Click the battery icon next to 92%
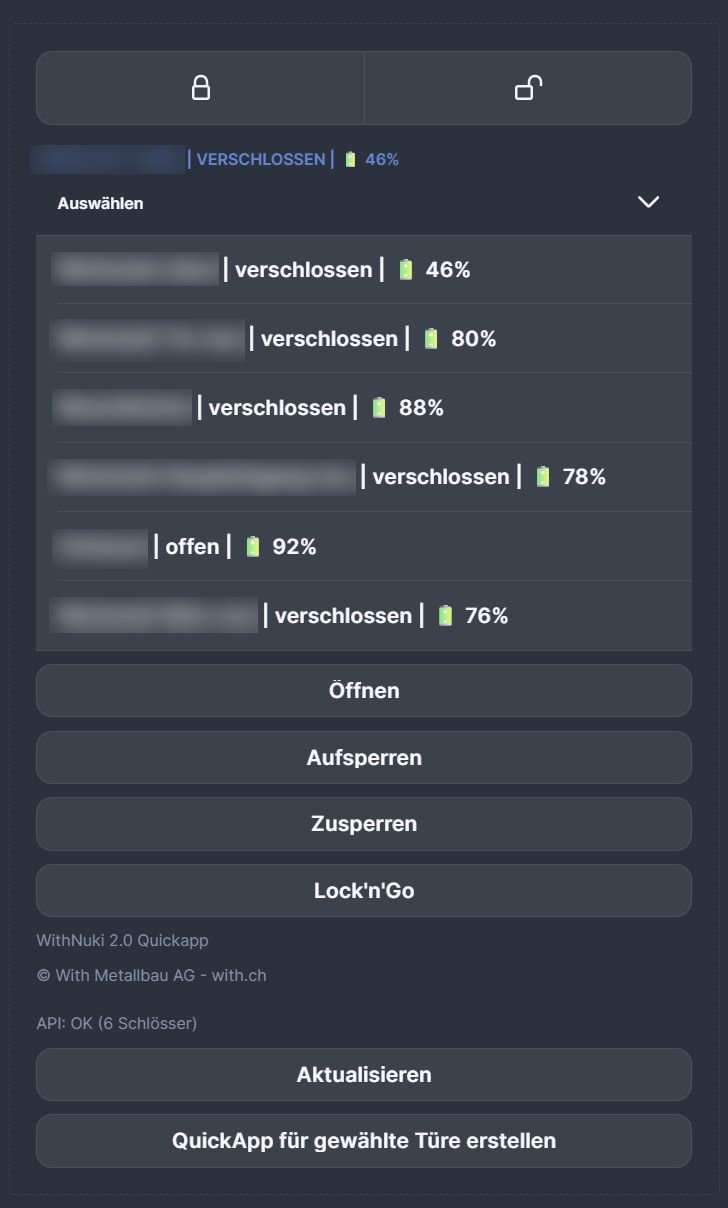 pyautogui.click(x=252, y=547)
